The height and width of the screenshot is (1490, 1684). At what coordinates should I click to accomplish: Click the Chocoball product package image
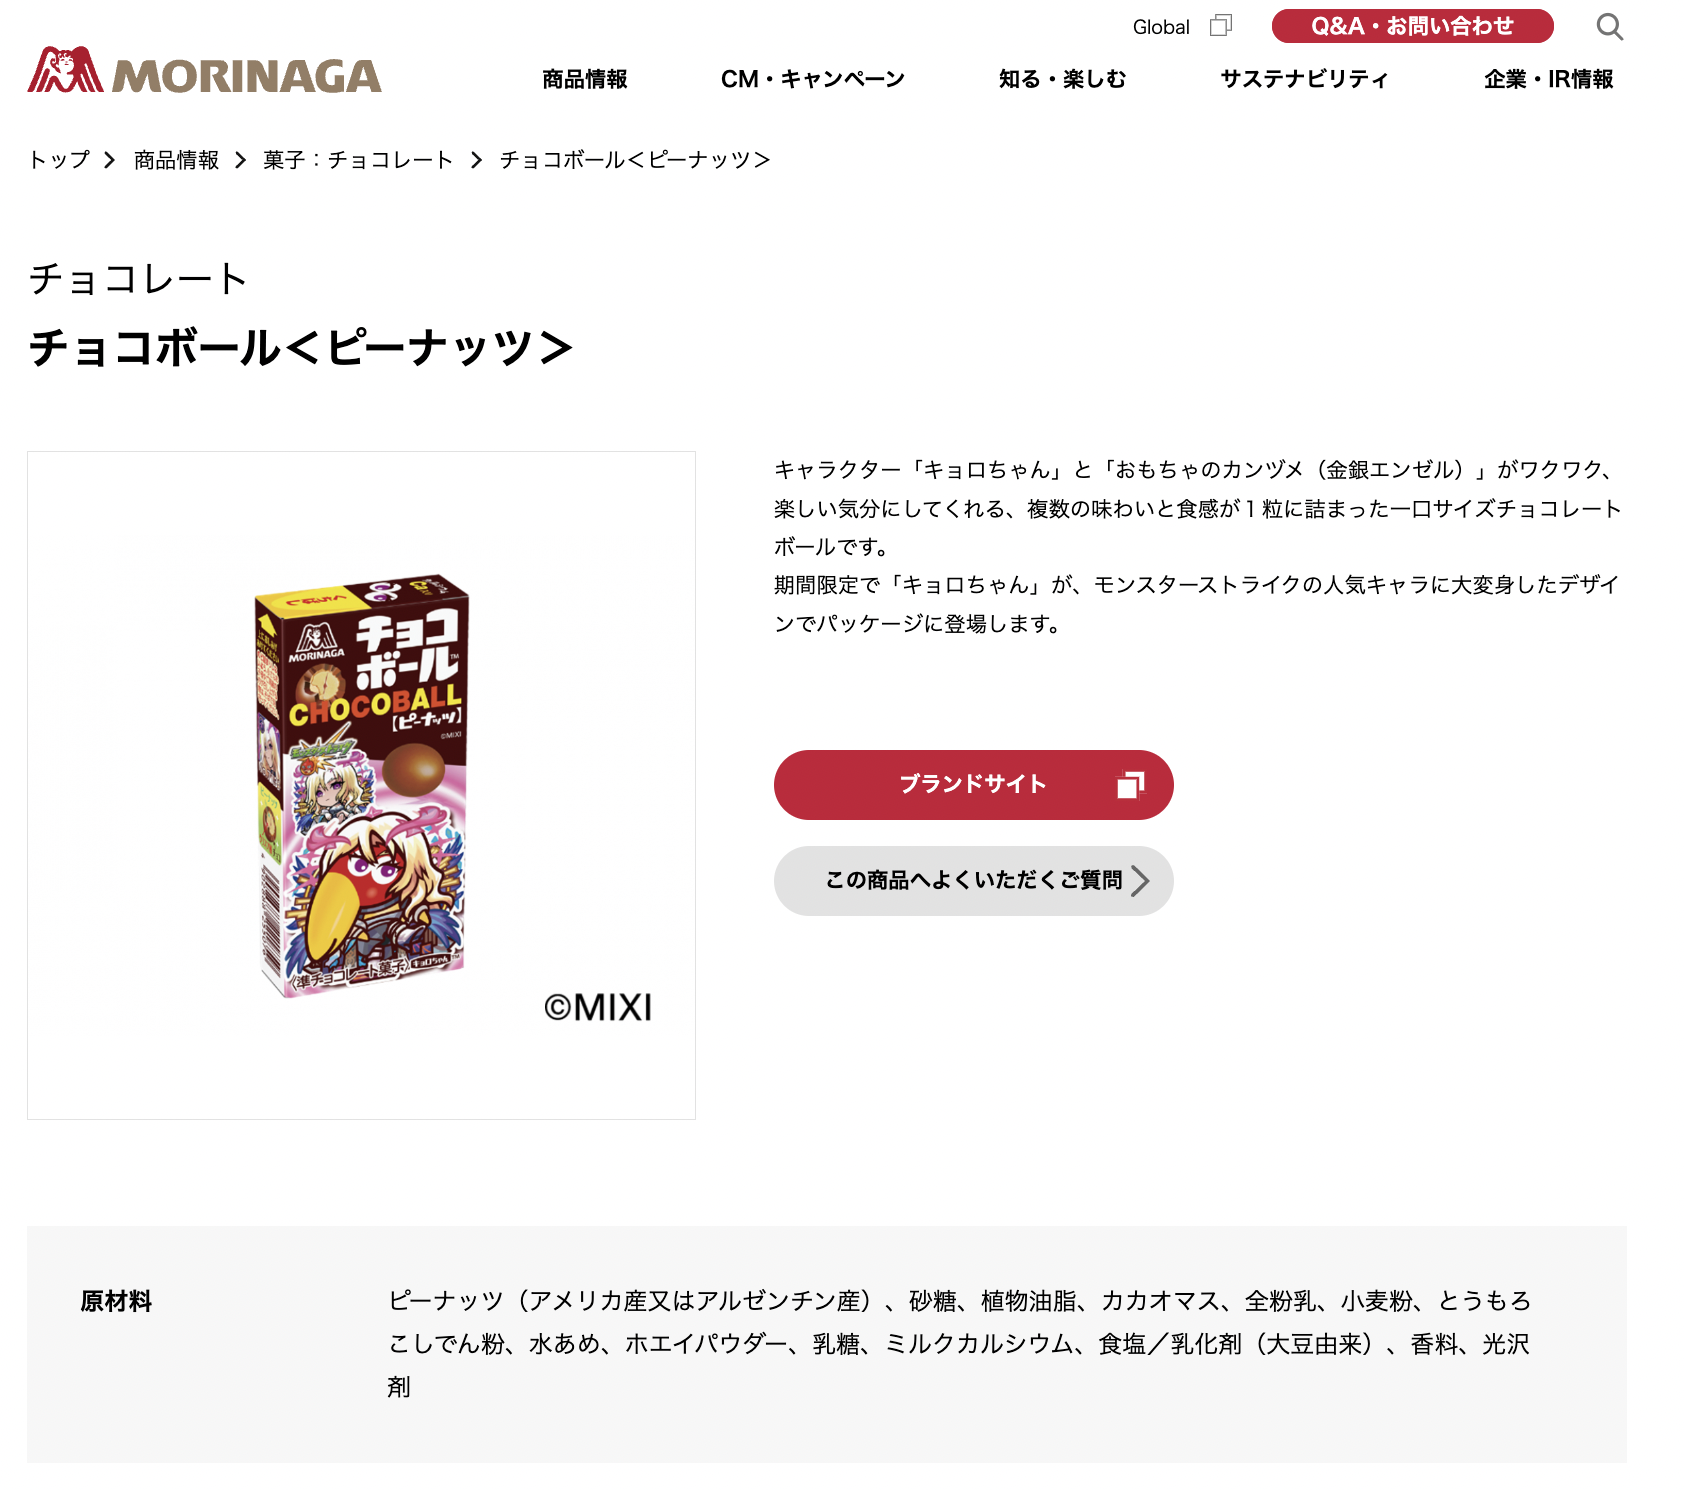[362, 785]
